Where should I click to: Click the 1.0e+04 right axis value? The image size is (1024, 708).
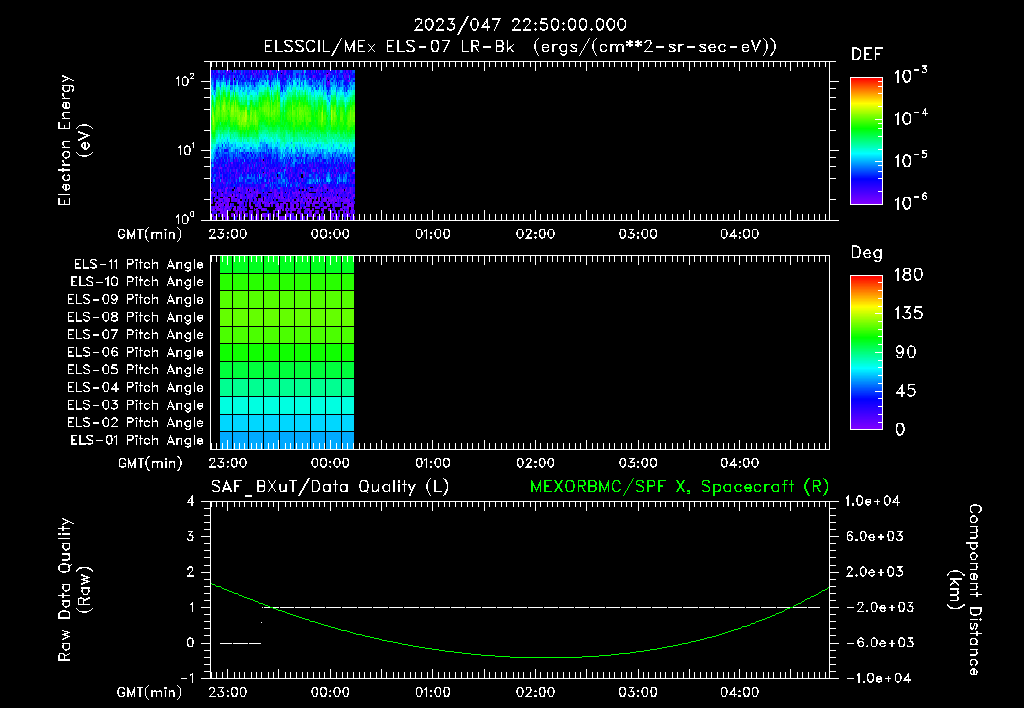pos(872,501)
